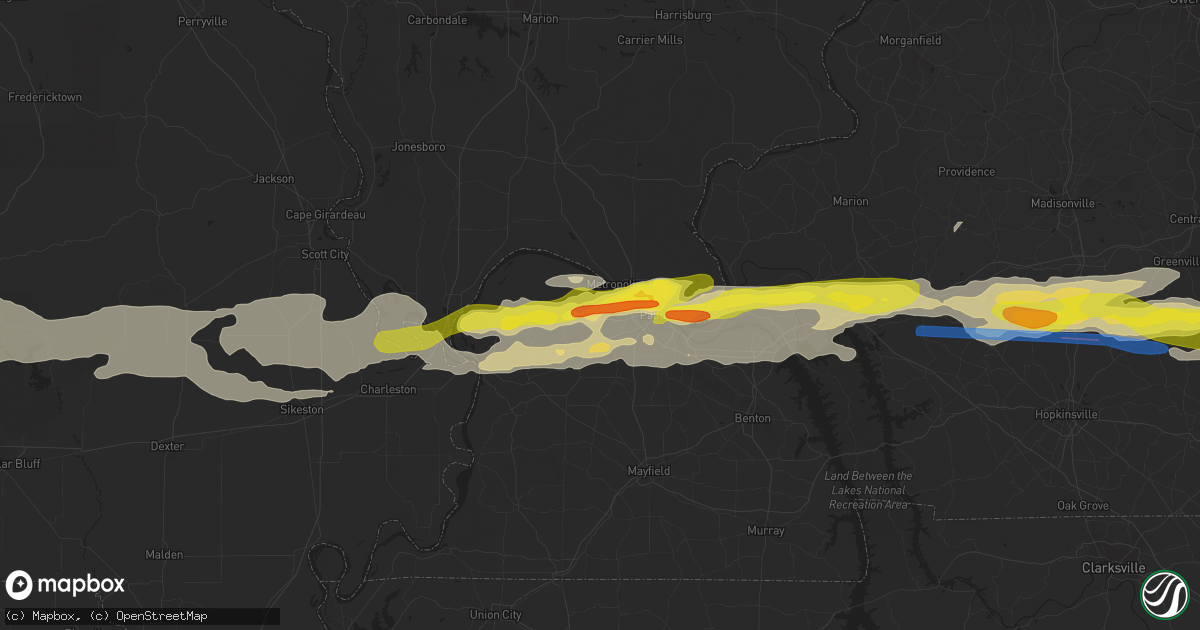The height and width of the screenshot is (630, 1200).
Task: Click the Greenville label
Action: [x=1175, y=261]
